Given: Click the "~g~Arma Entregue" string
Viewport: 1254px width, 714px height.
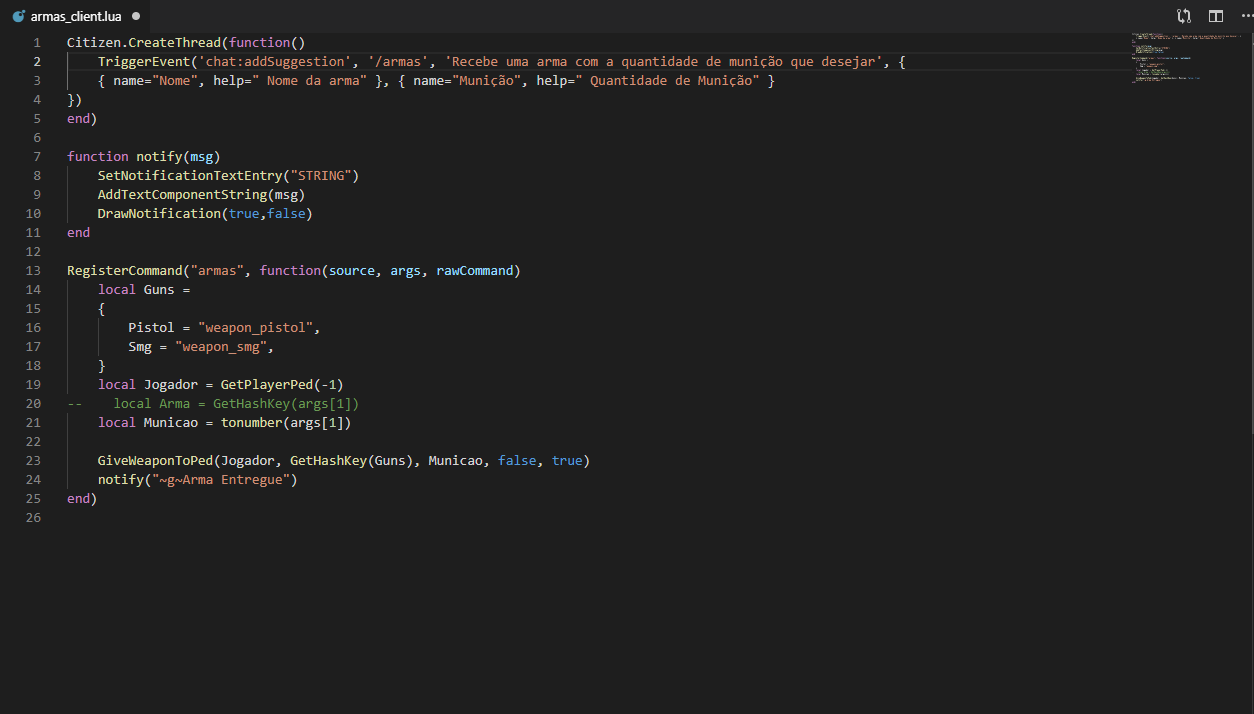Looking at the screenshot, I should [x=224, y=480].
